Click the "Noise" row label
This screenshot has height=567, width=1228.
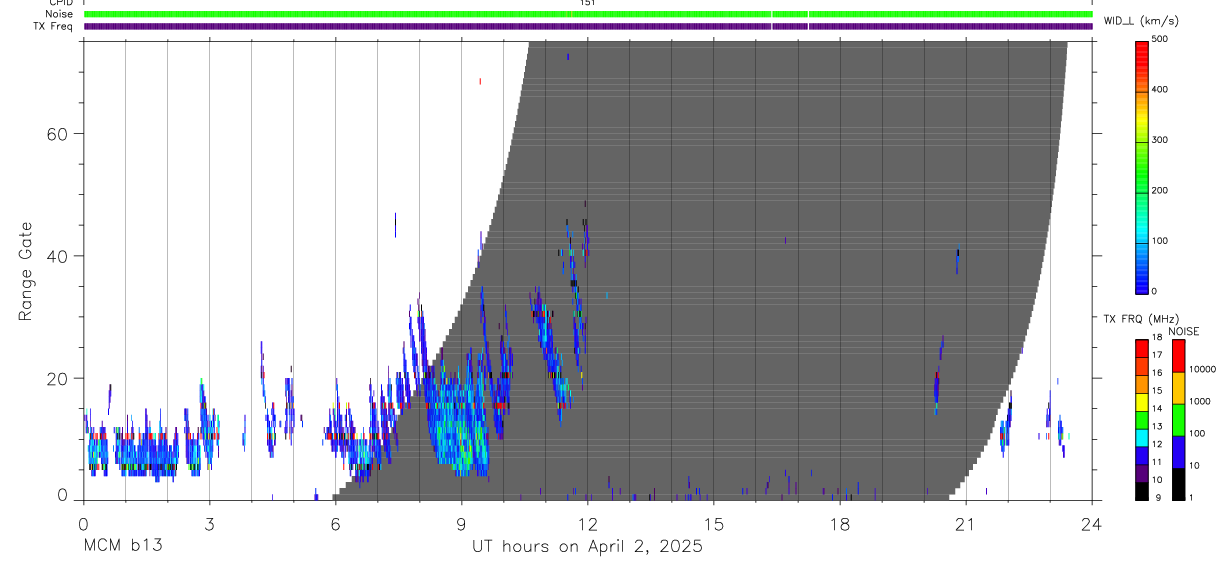click(x=61, y=14)
